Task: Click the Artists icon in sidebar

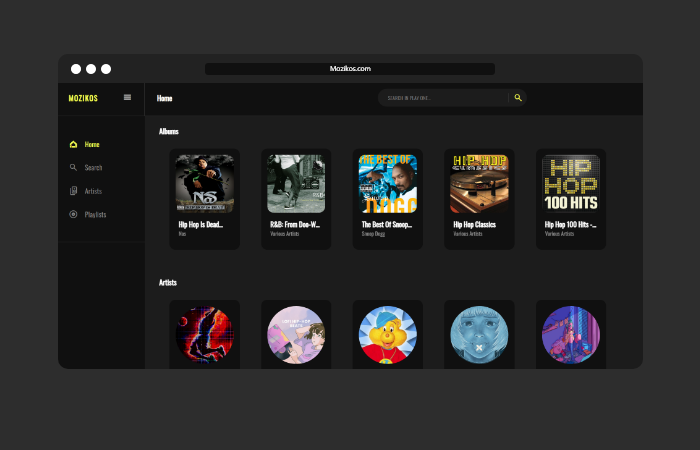Action: (73, 191)
